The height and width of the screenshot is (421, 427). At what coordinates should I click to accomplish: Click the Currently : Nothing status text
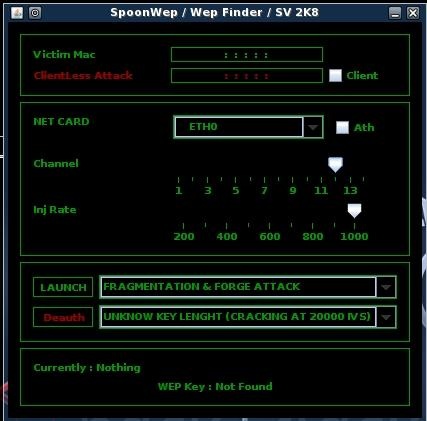(x=87, y=368)
